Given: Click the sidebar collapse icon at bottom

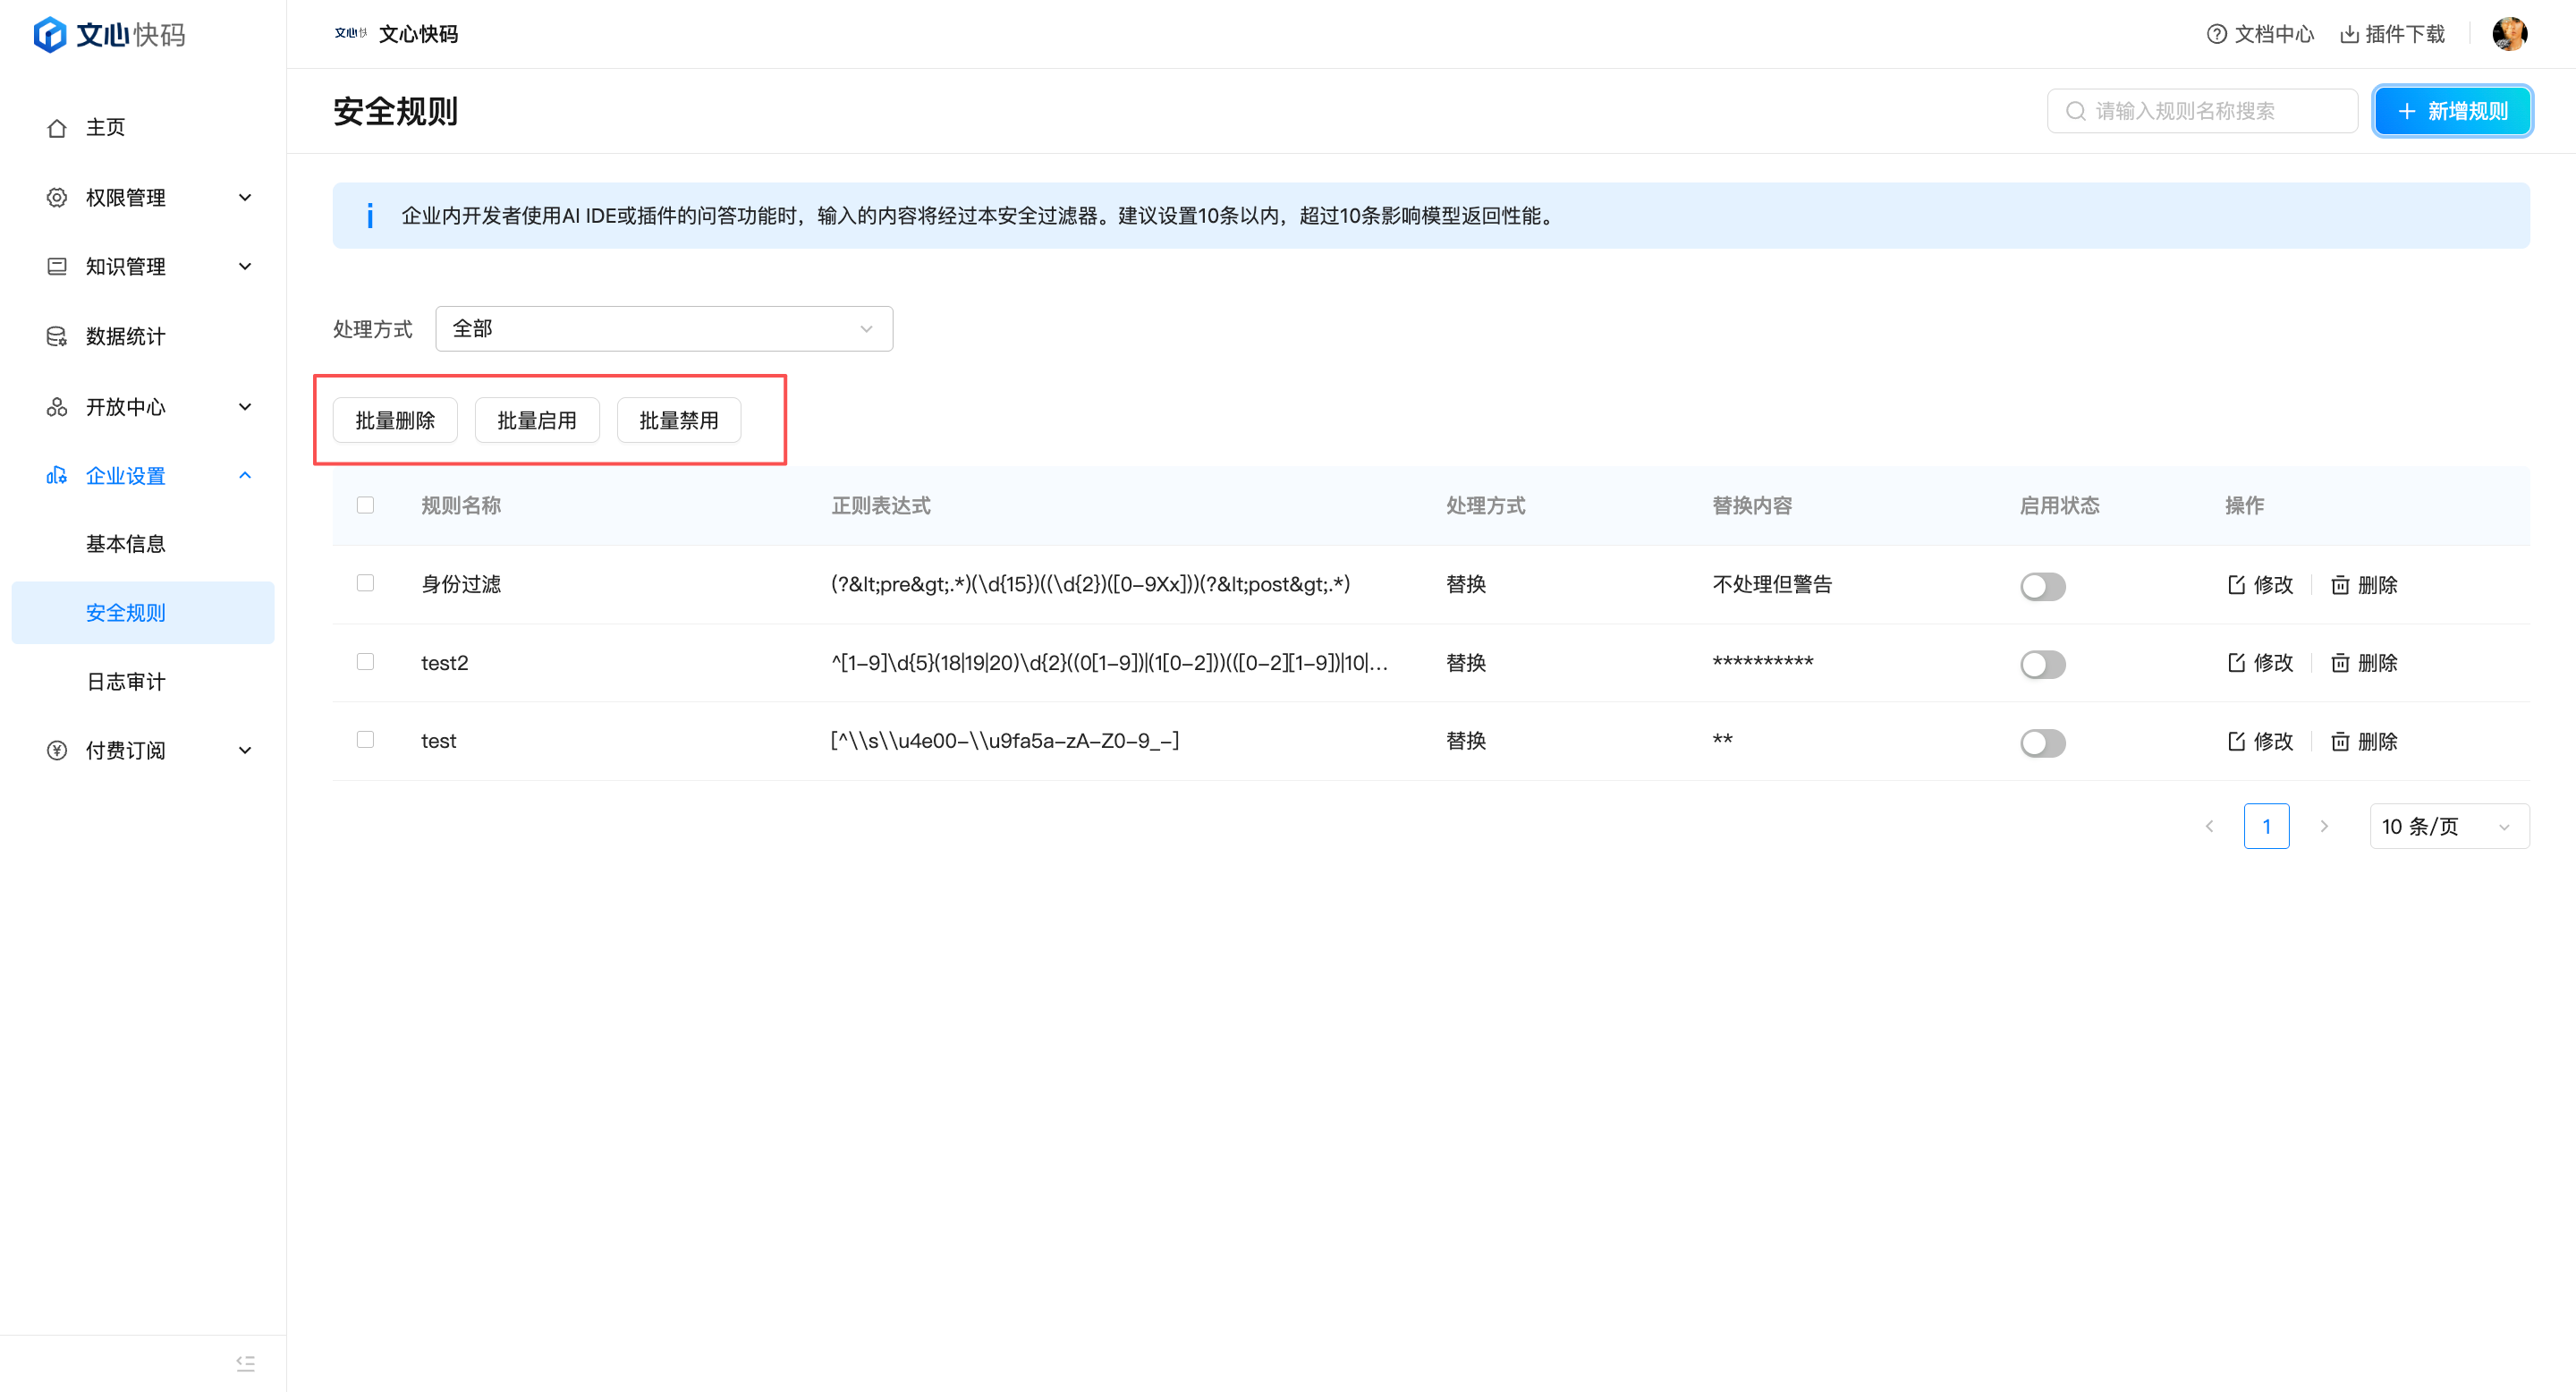Looking at the screenshot, I should point(245,1363).
